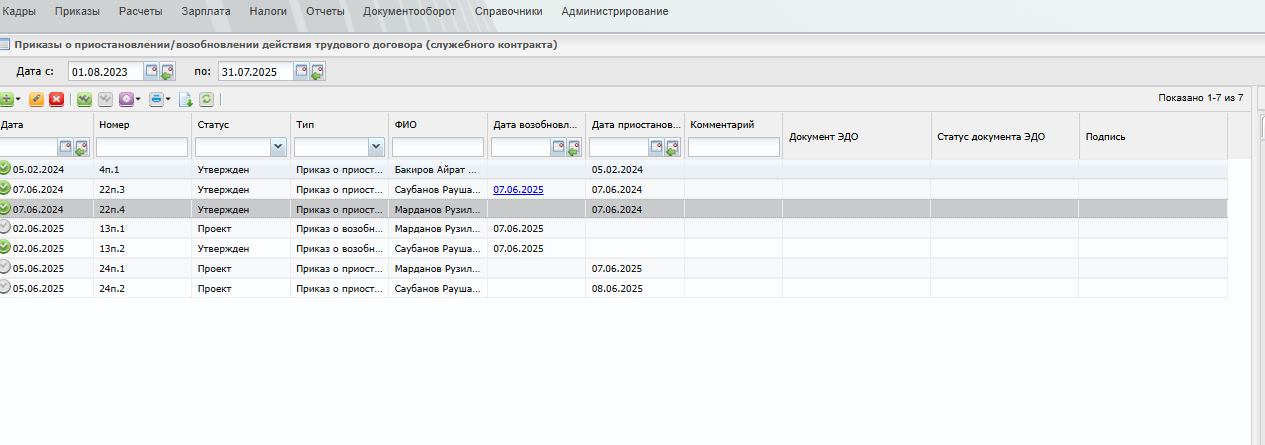1265x445 pixels.
Task: Click 'Показано 1-7 из 7' counter text
Action: 1200,98
